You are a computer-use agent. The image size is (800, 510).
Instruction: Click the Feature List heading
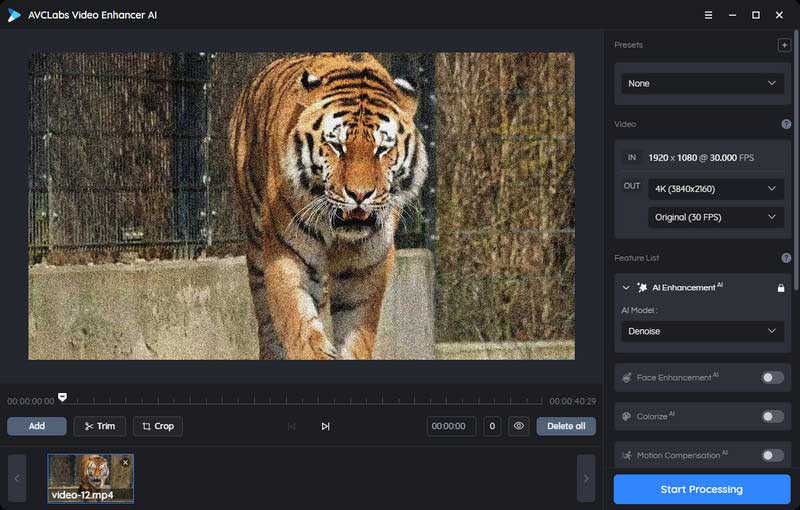(x=636, y=258)
